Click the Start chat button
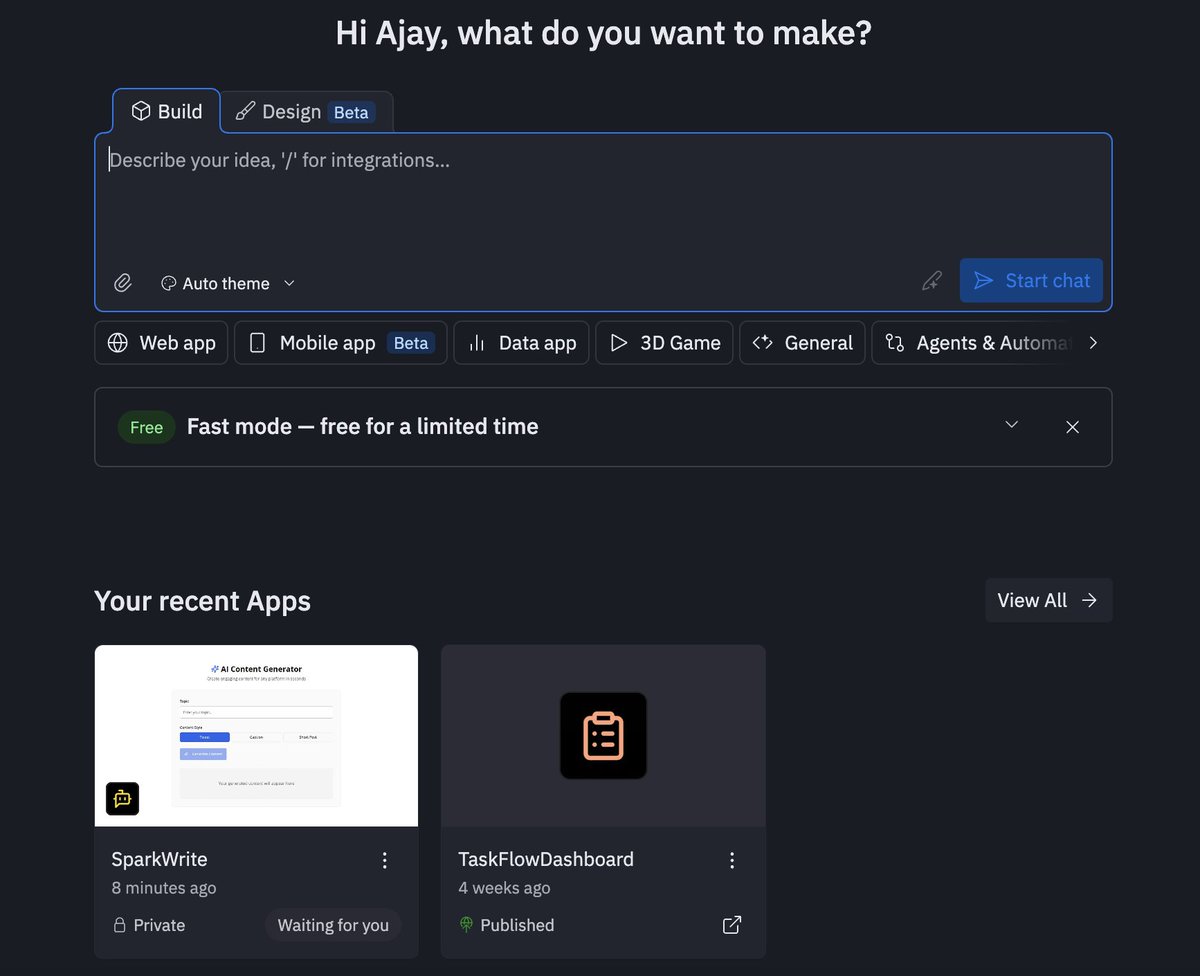This screenshot has width=1200, height=976. pyautogui.click(x=1031, y=280)
